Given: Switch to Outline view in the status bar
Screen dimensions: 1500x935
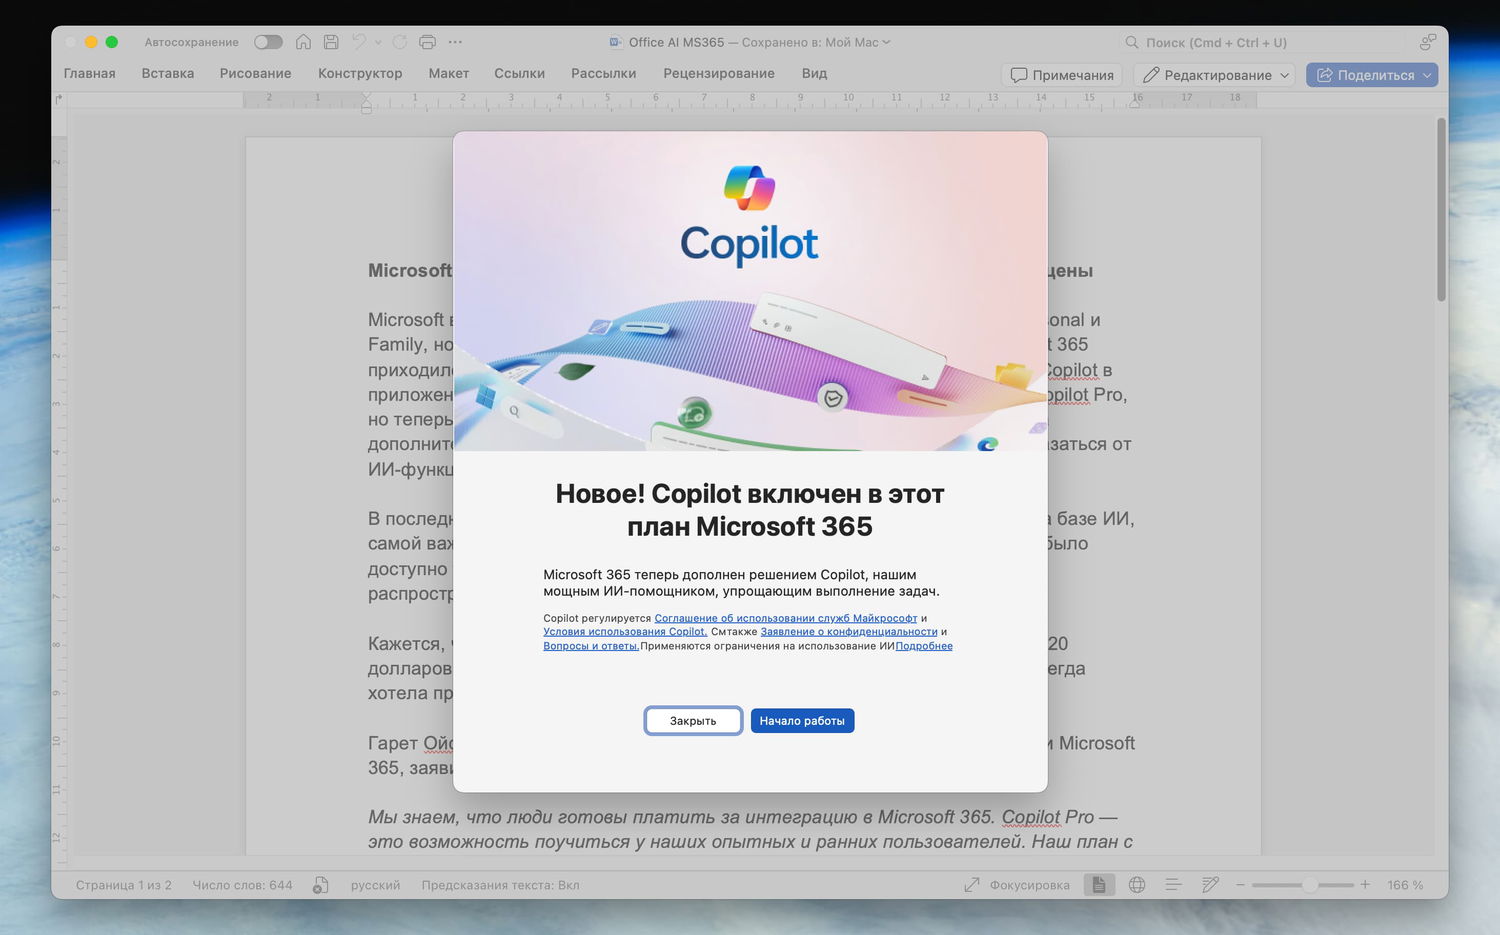Looking at the screenshot, I should (1172, 885).
